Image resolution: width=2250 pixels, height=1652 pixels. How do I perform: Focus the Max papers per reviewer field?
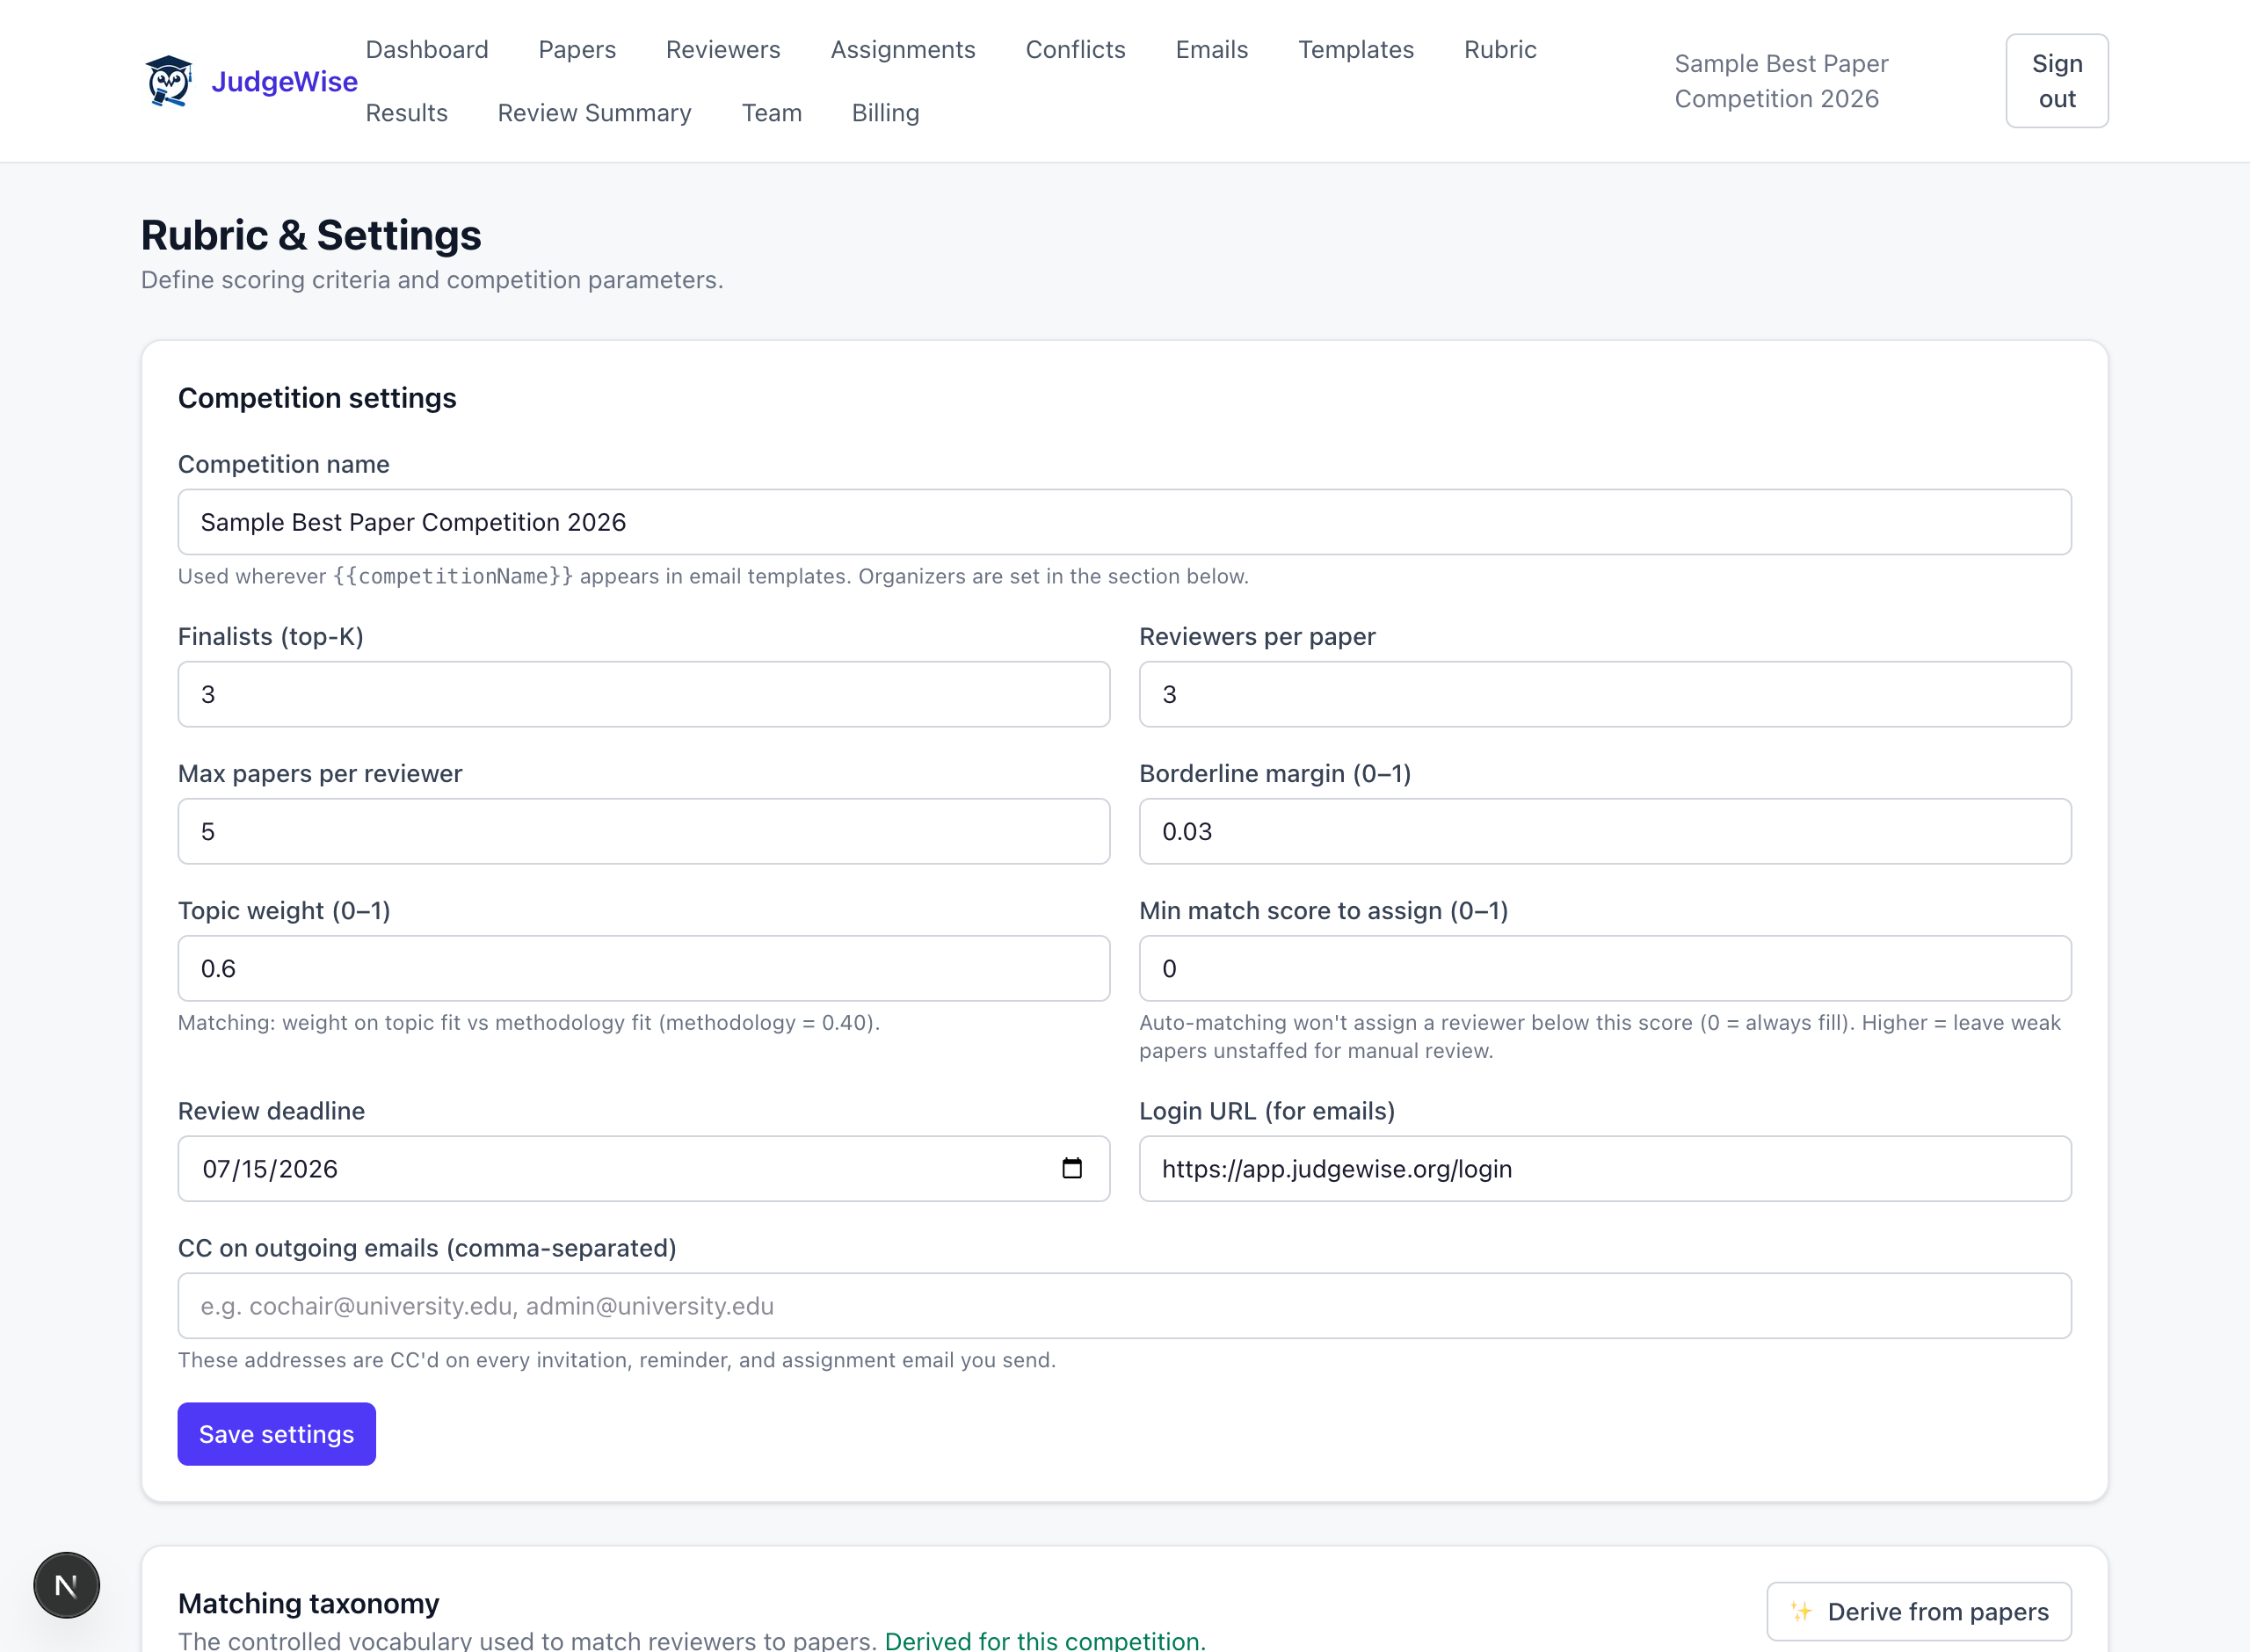[x=643, y=831]
